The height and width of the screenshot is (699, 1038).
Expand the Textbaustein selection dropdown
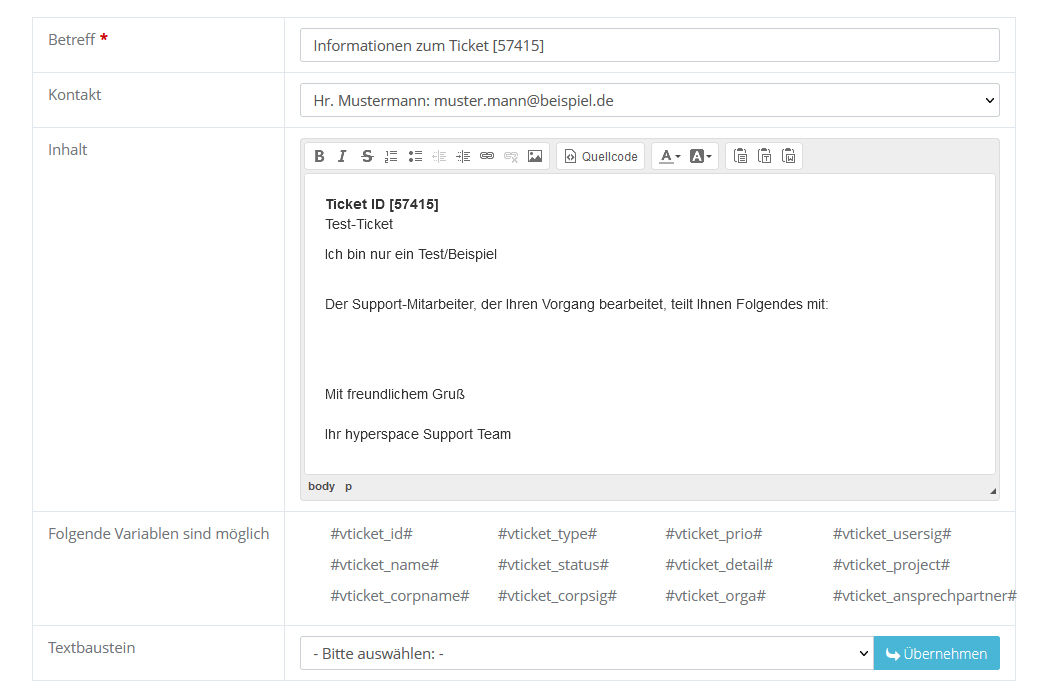(x=586, y=653)
